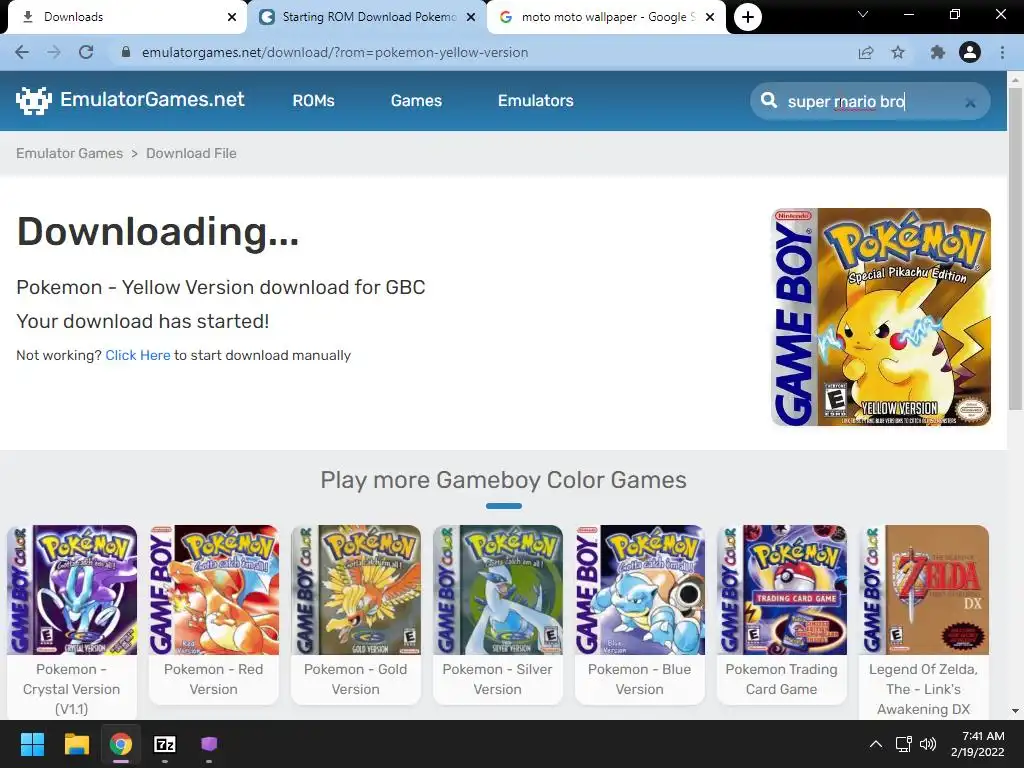
Task: Open the Pokemon Silver Version cover
Action: point(498,590)
